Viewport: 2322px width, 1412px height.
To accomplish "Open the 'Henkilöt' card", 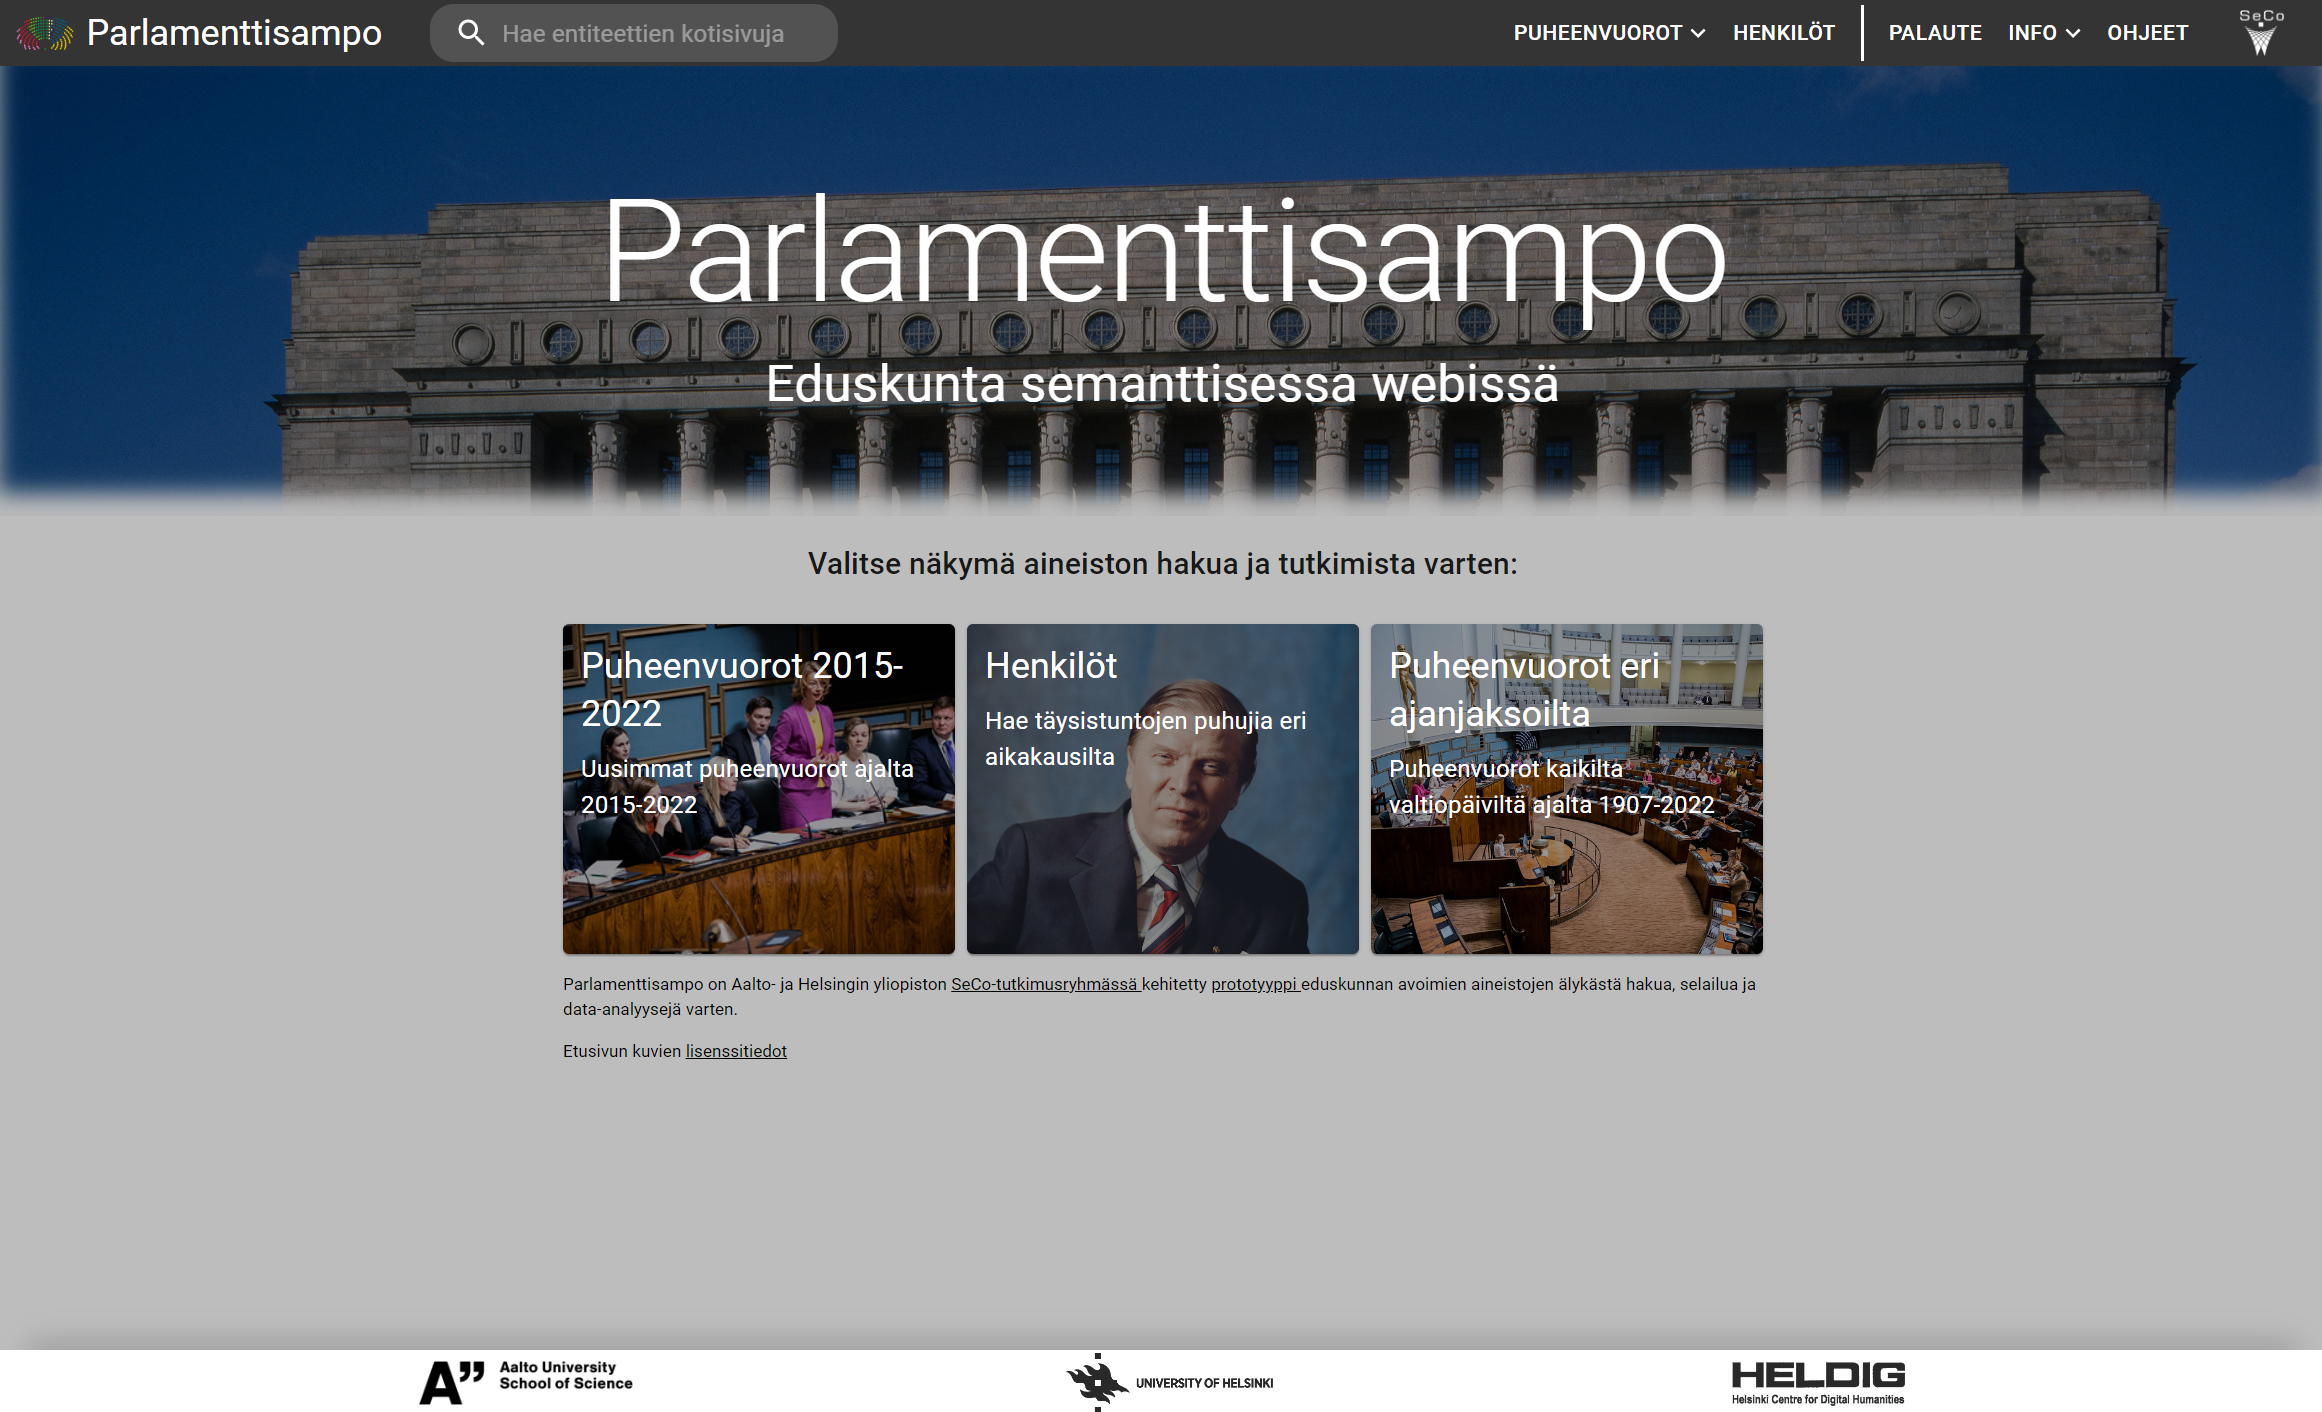I will [1163, 789].
